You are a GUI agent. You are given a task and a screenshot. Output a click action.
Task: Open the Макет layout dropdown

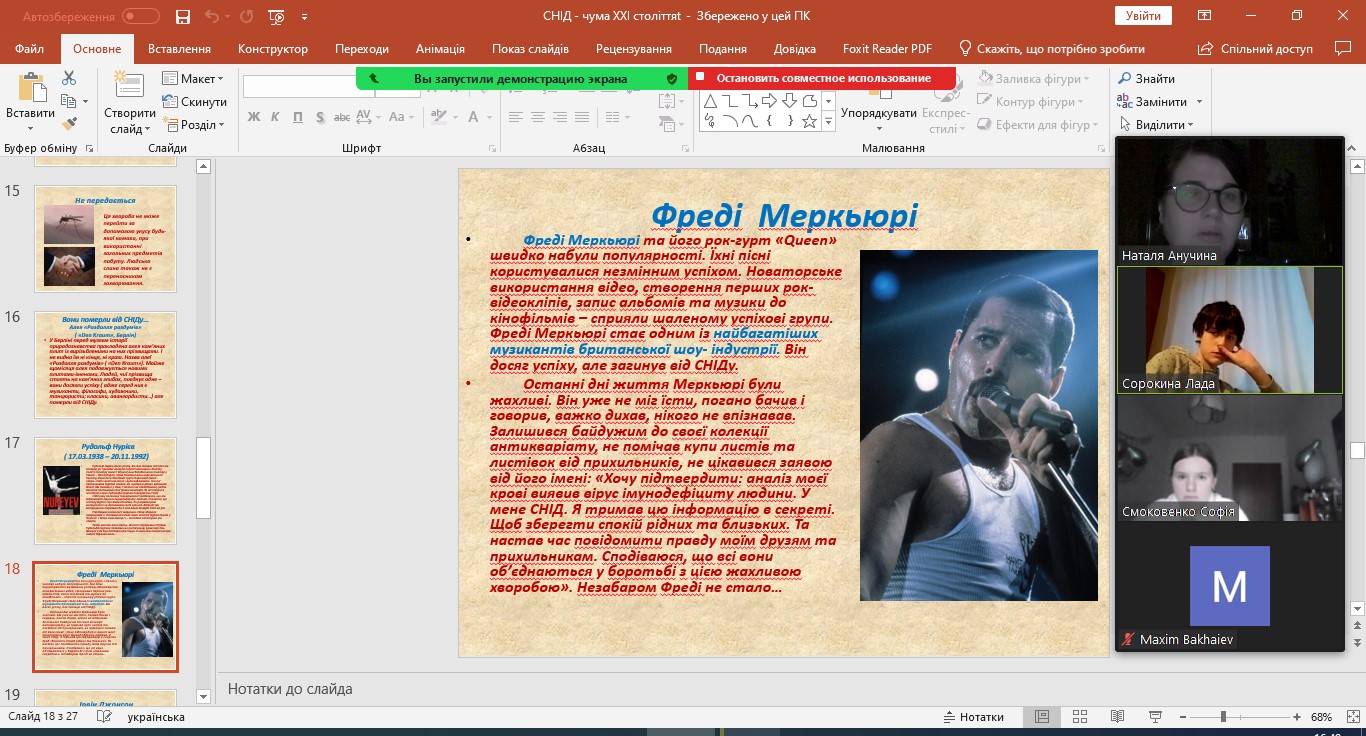[x=194, y=79]
